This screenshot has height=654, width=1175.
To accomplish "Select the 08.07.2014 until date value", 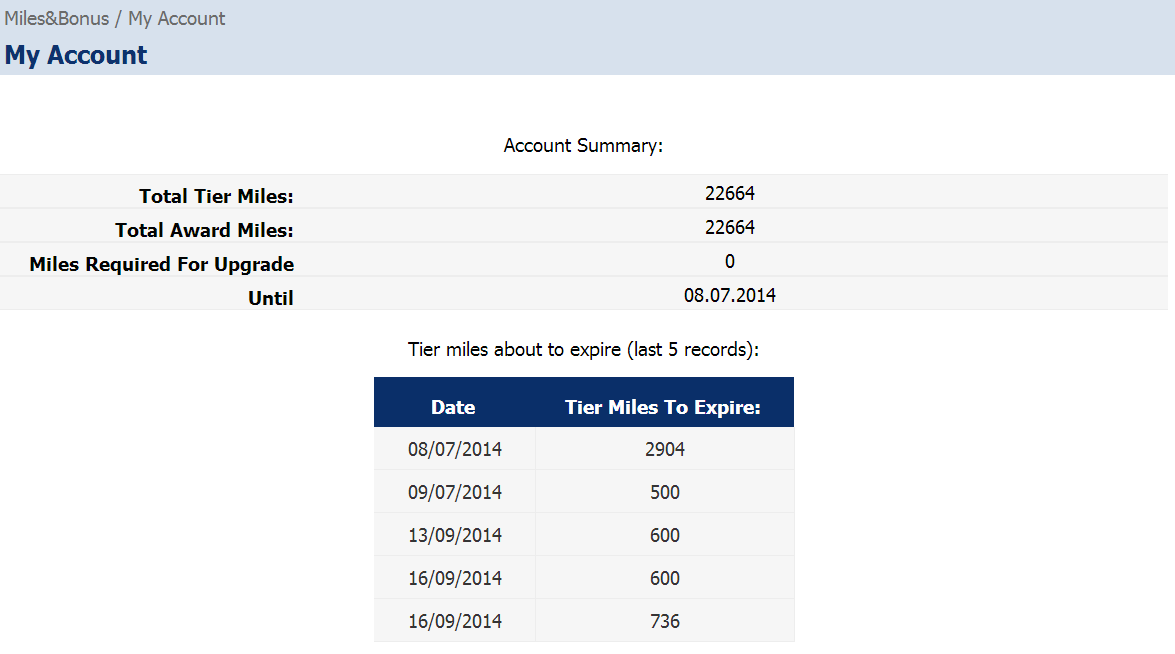I will pos(729,295).
